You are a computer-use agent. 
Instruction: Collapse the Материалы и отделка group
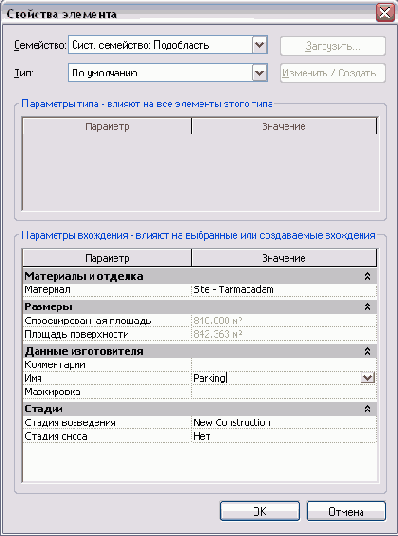point(367,276)
